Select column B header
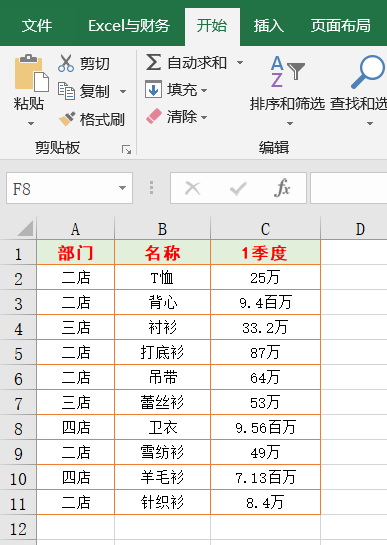Screen dimensions: 387x545 pos(162,229)
